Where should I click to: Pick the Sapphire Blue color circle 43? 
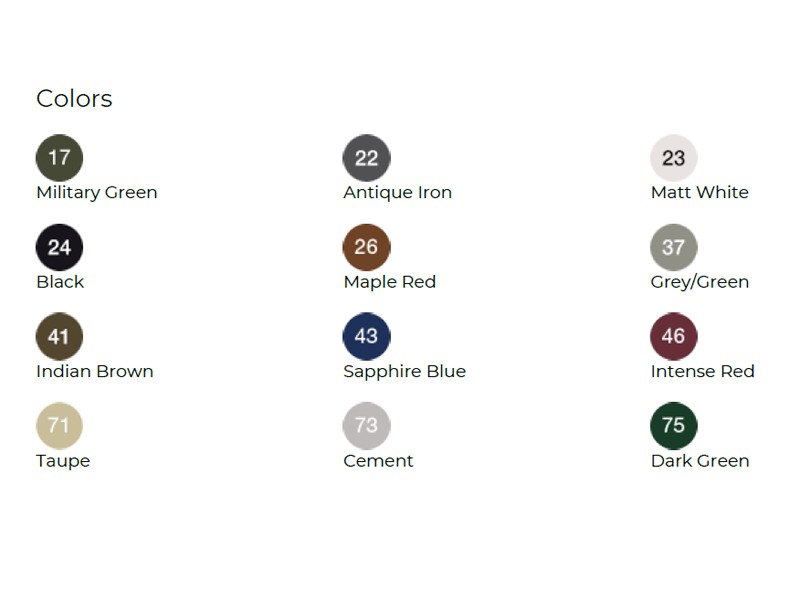pos(366,336)
